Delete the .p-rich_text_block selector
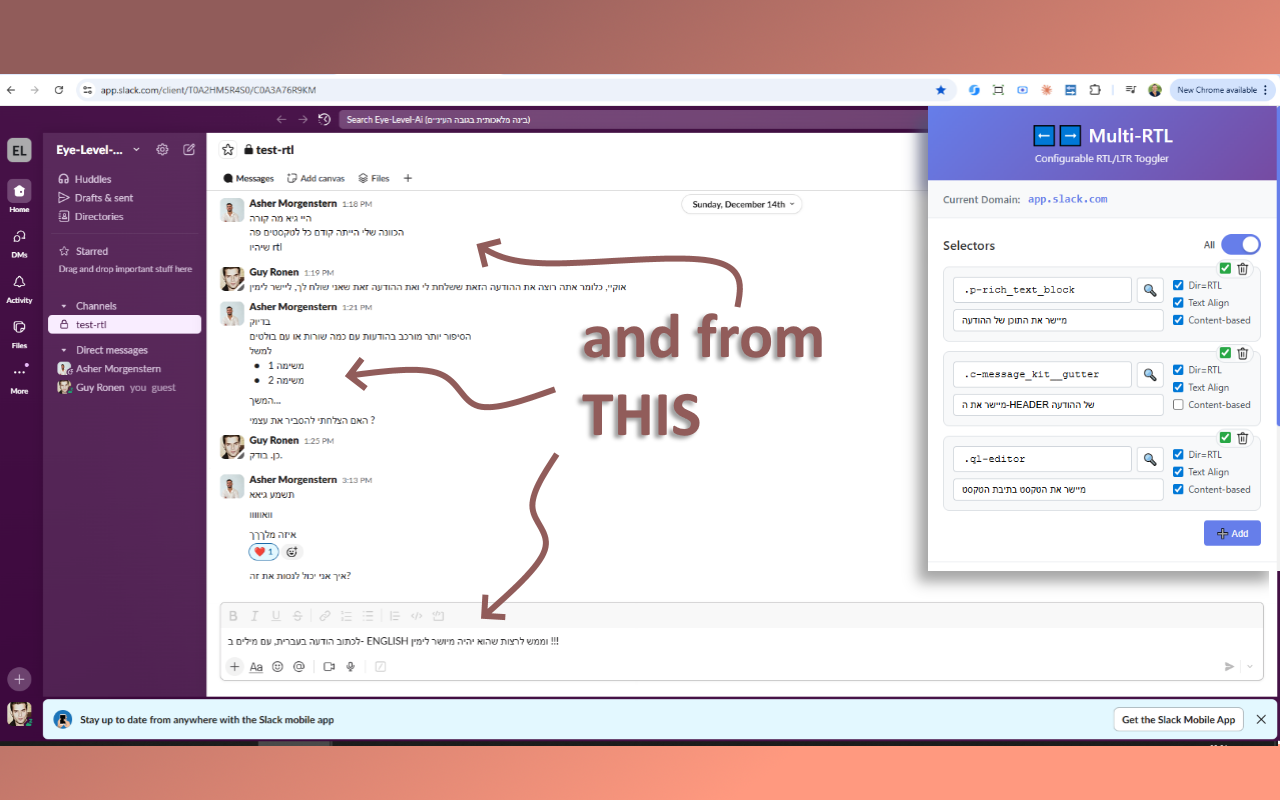 (1243, 268)
